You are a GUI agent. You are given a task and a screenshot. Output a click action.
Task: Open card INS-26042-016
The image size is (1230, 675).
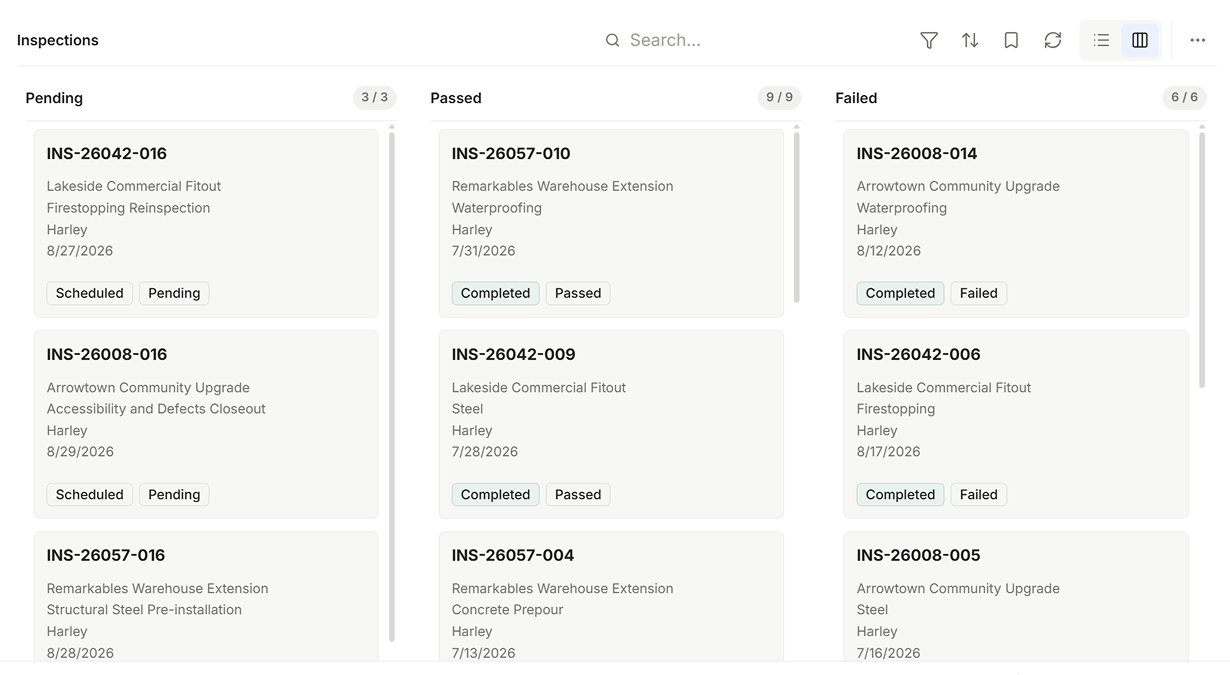coord(206,223)
